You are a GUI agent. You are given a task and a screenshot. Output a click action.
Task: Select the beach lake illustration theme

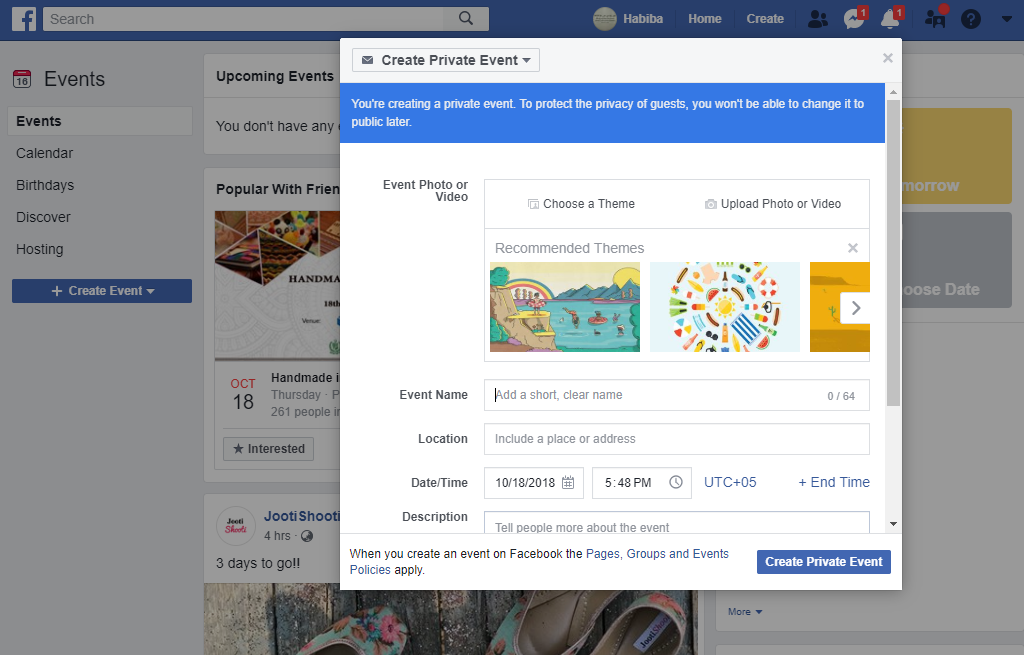565,307
